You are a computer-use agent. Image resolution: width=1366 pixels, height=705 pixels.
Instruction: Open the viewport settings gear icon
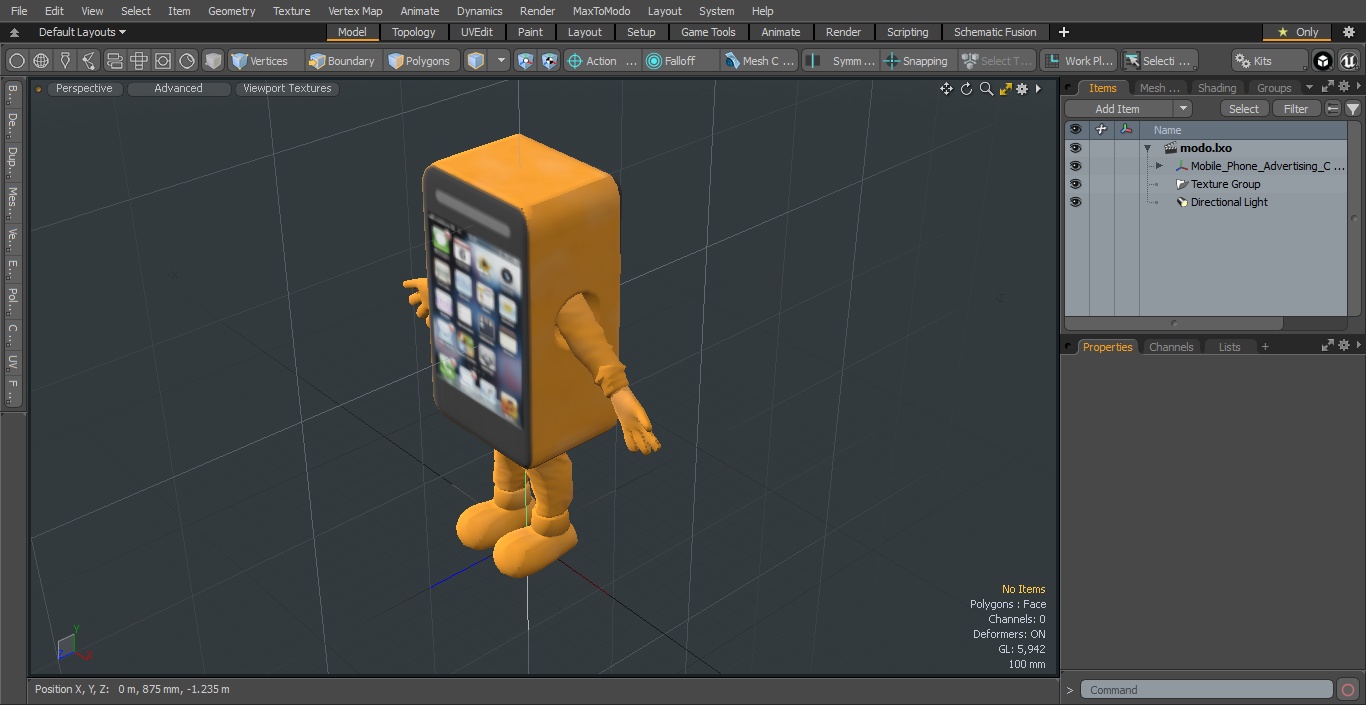(1022, 89)
